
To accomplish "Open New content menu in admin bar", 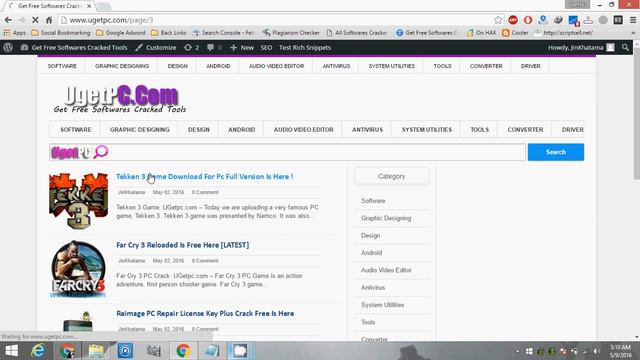I will tap(242, 48).
